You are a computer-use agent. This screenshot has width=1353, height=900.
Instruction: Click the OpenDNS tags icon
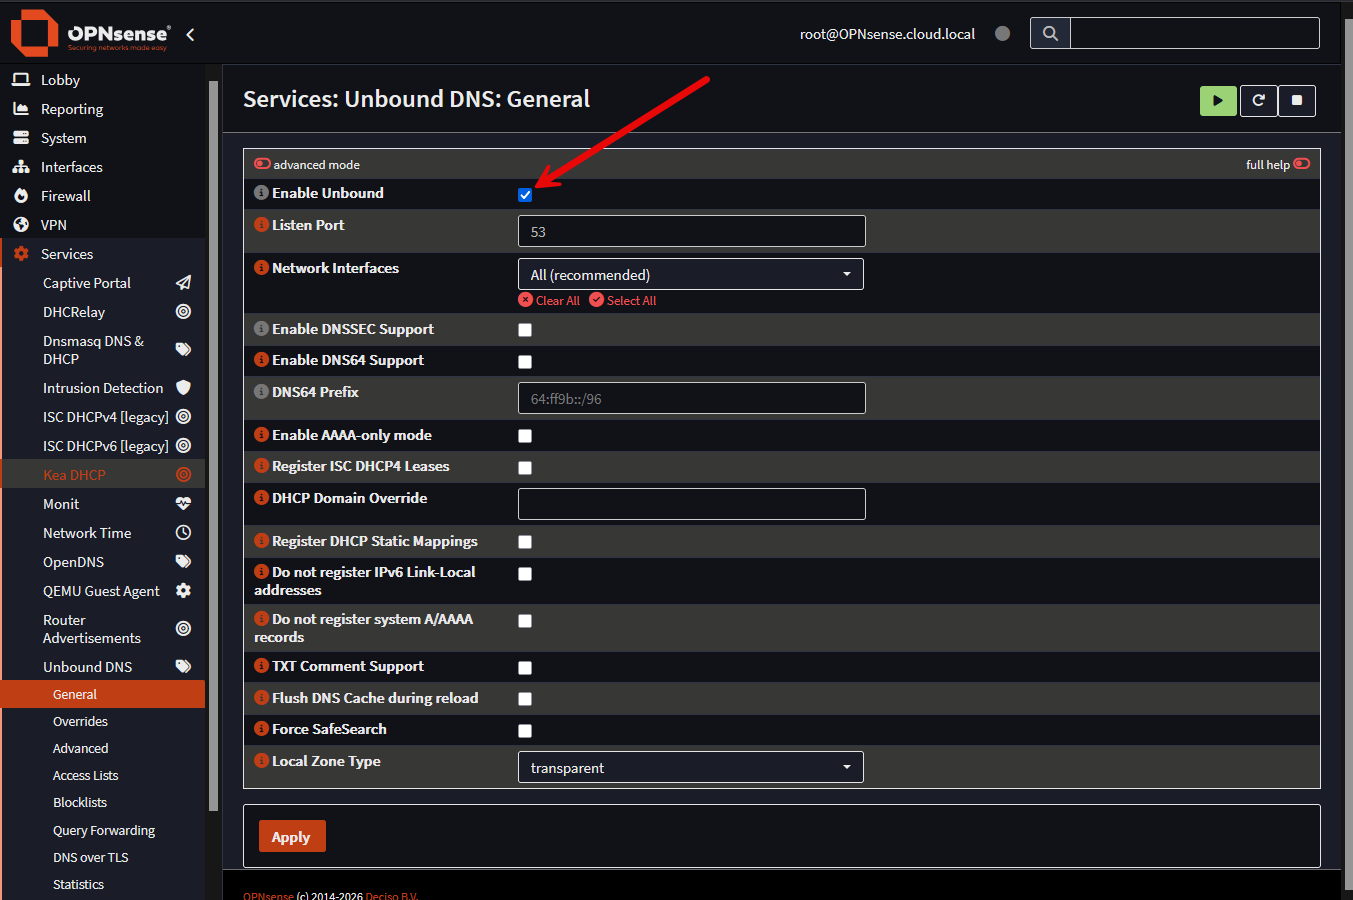click(183, 561)
